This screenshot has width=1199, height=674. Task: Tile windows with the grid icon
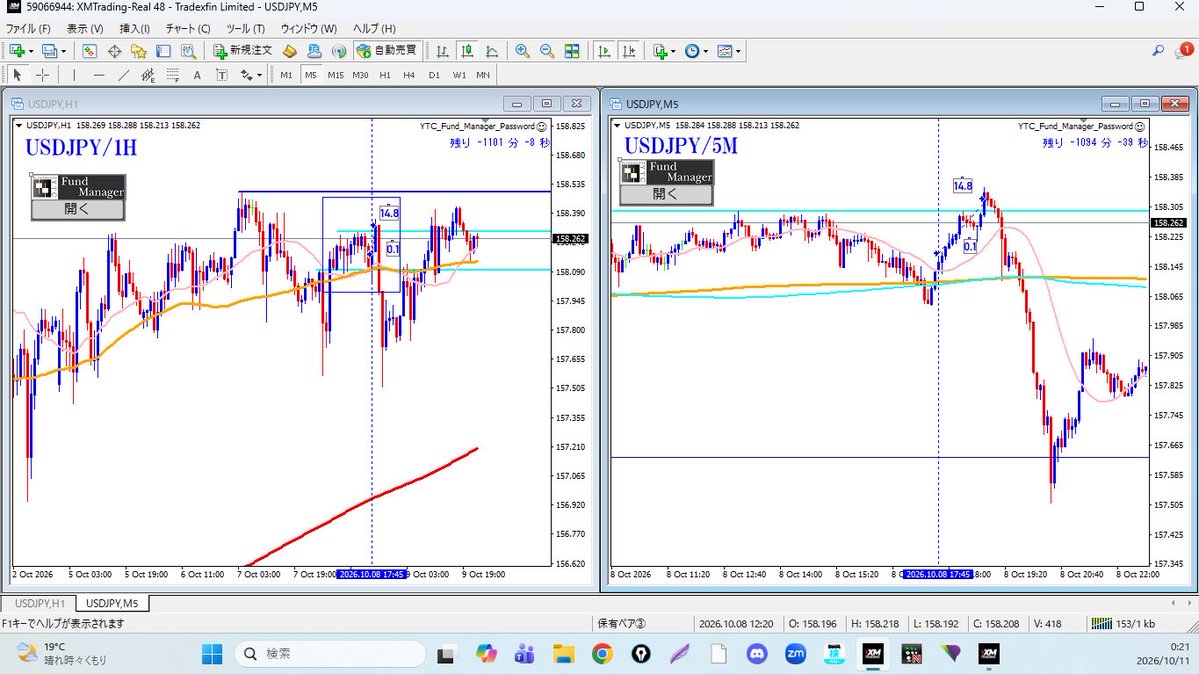pyautogui.click(x=572, y=51)
